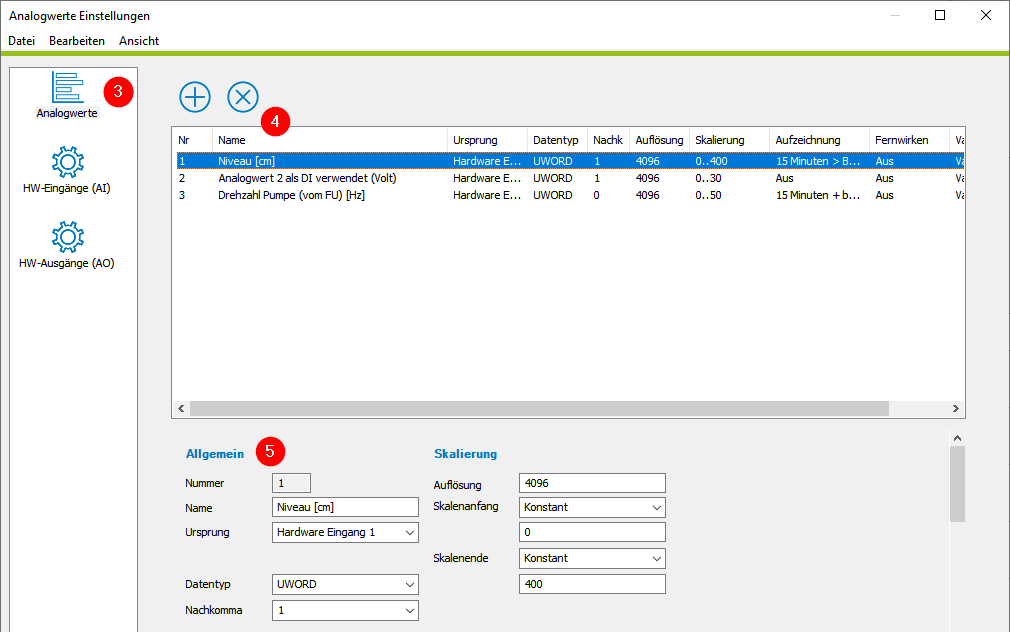1010x632 pixels.
Task: Open HW-Eingänge (AI) settings gear
Action: [x=68, y=162]
